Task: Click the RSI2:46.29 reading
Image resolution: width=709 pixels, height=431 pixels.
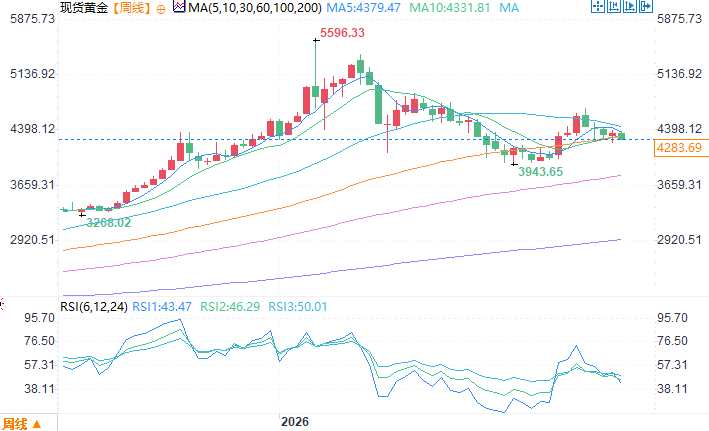Action: 230,307
